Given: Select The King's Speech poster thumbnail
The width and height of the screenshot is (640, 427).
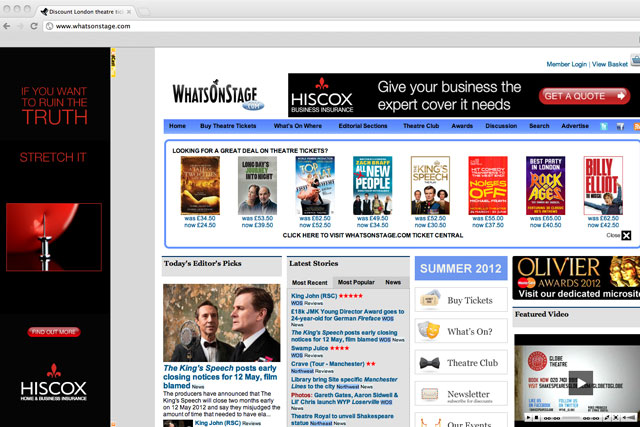Looking at the screenshot, I should coord(430,186).
